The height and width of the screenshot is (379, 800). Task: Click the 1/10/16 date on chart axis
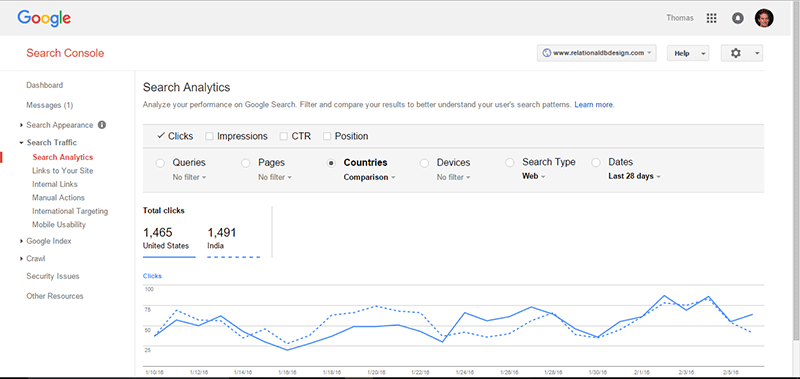(x=154, y=372)
